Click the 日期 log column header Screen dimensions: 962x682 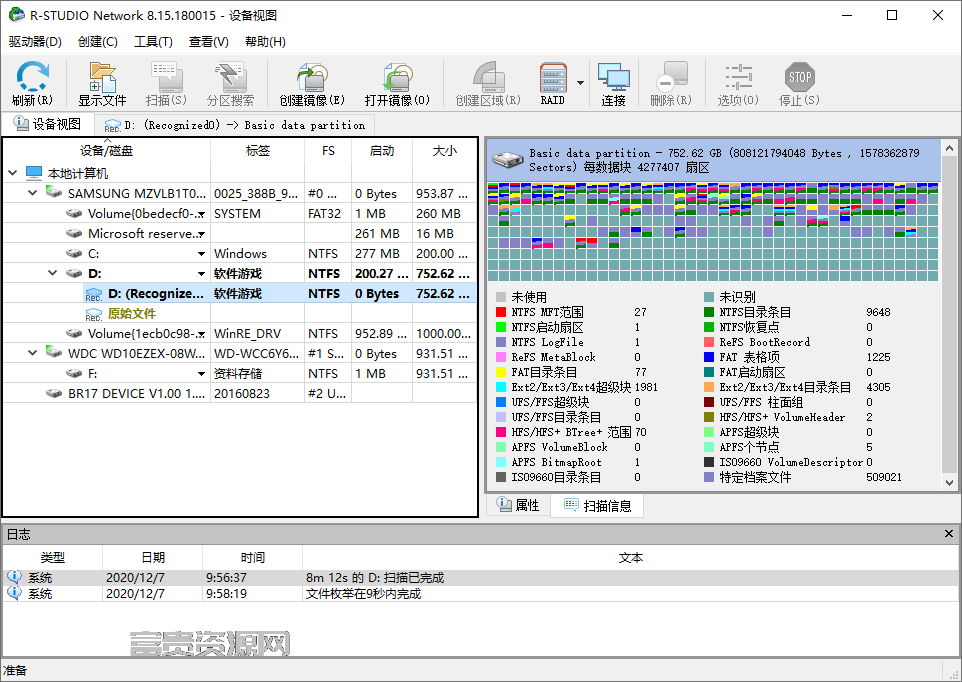click(x=153, y=557)
